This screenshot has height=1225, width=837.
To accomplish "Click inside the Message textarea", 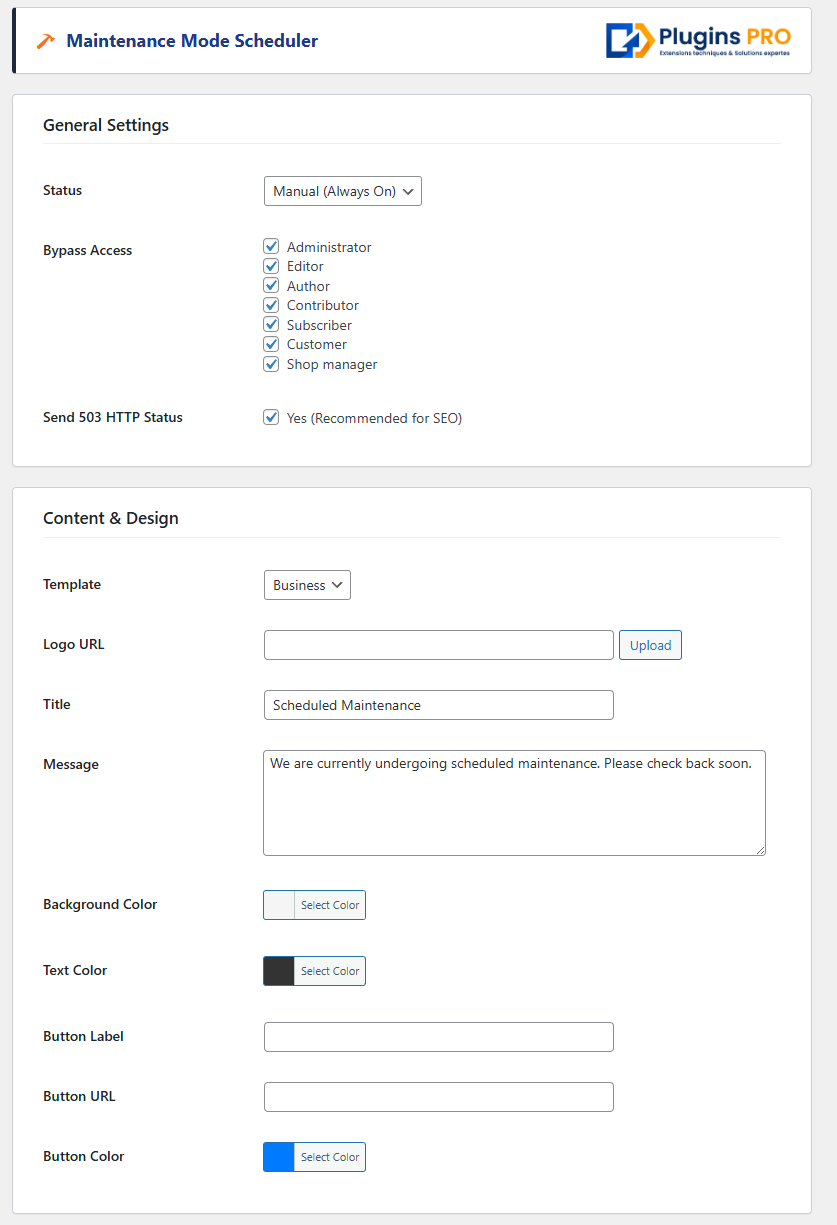I will pos(514,803).
